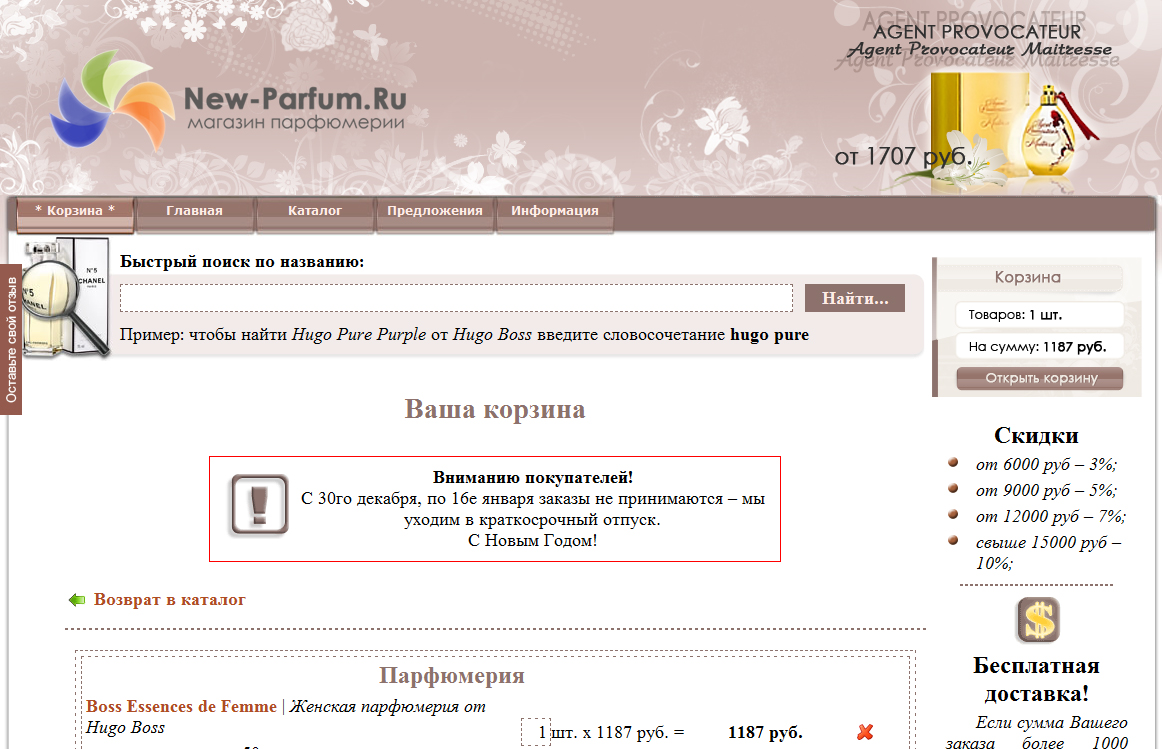
Task: Click the Найти... search button
Action: (x=854, y=298)
